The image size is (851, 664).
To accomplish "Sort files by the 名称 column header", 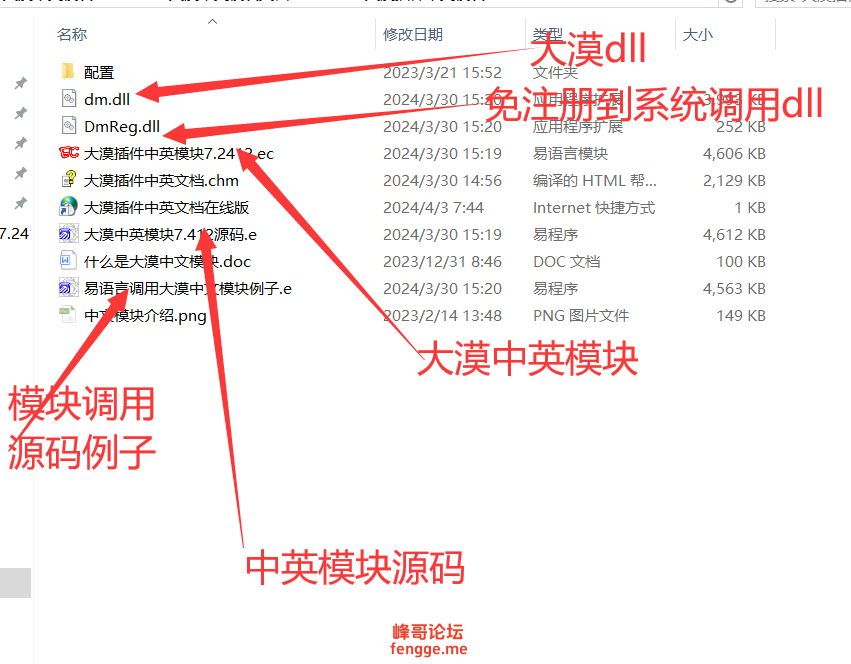I will tap(72, 35).
